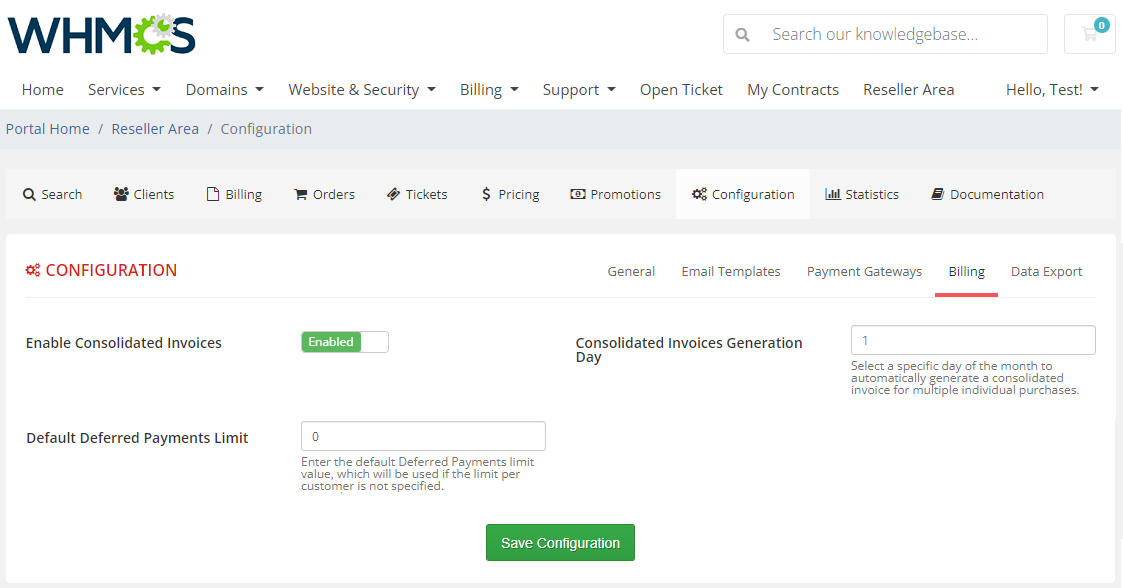1123x588 pixels.
Task: Go to Home in top menu
Action: pyautogui.click(x=42, y=90)
